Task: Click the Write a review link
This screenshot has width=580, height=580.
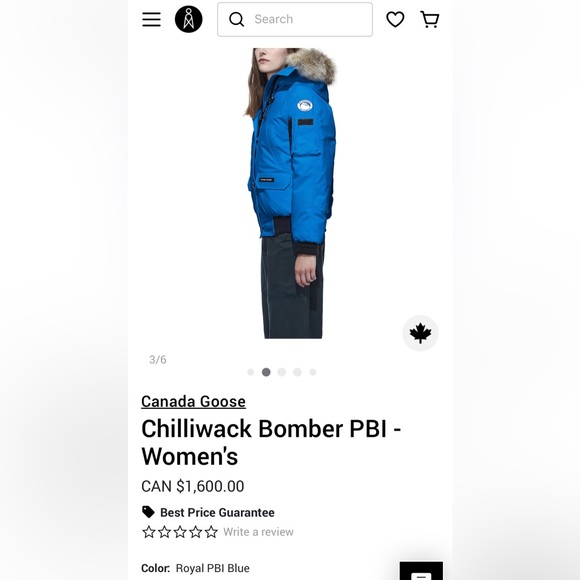Action: (x=258, y=532)
